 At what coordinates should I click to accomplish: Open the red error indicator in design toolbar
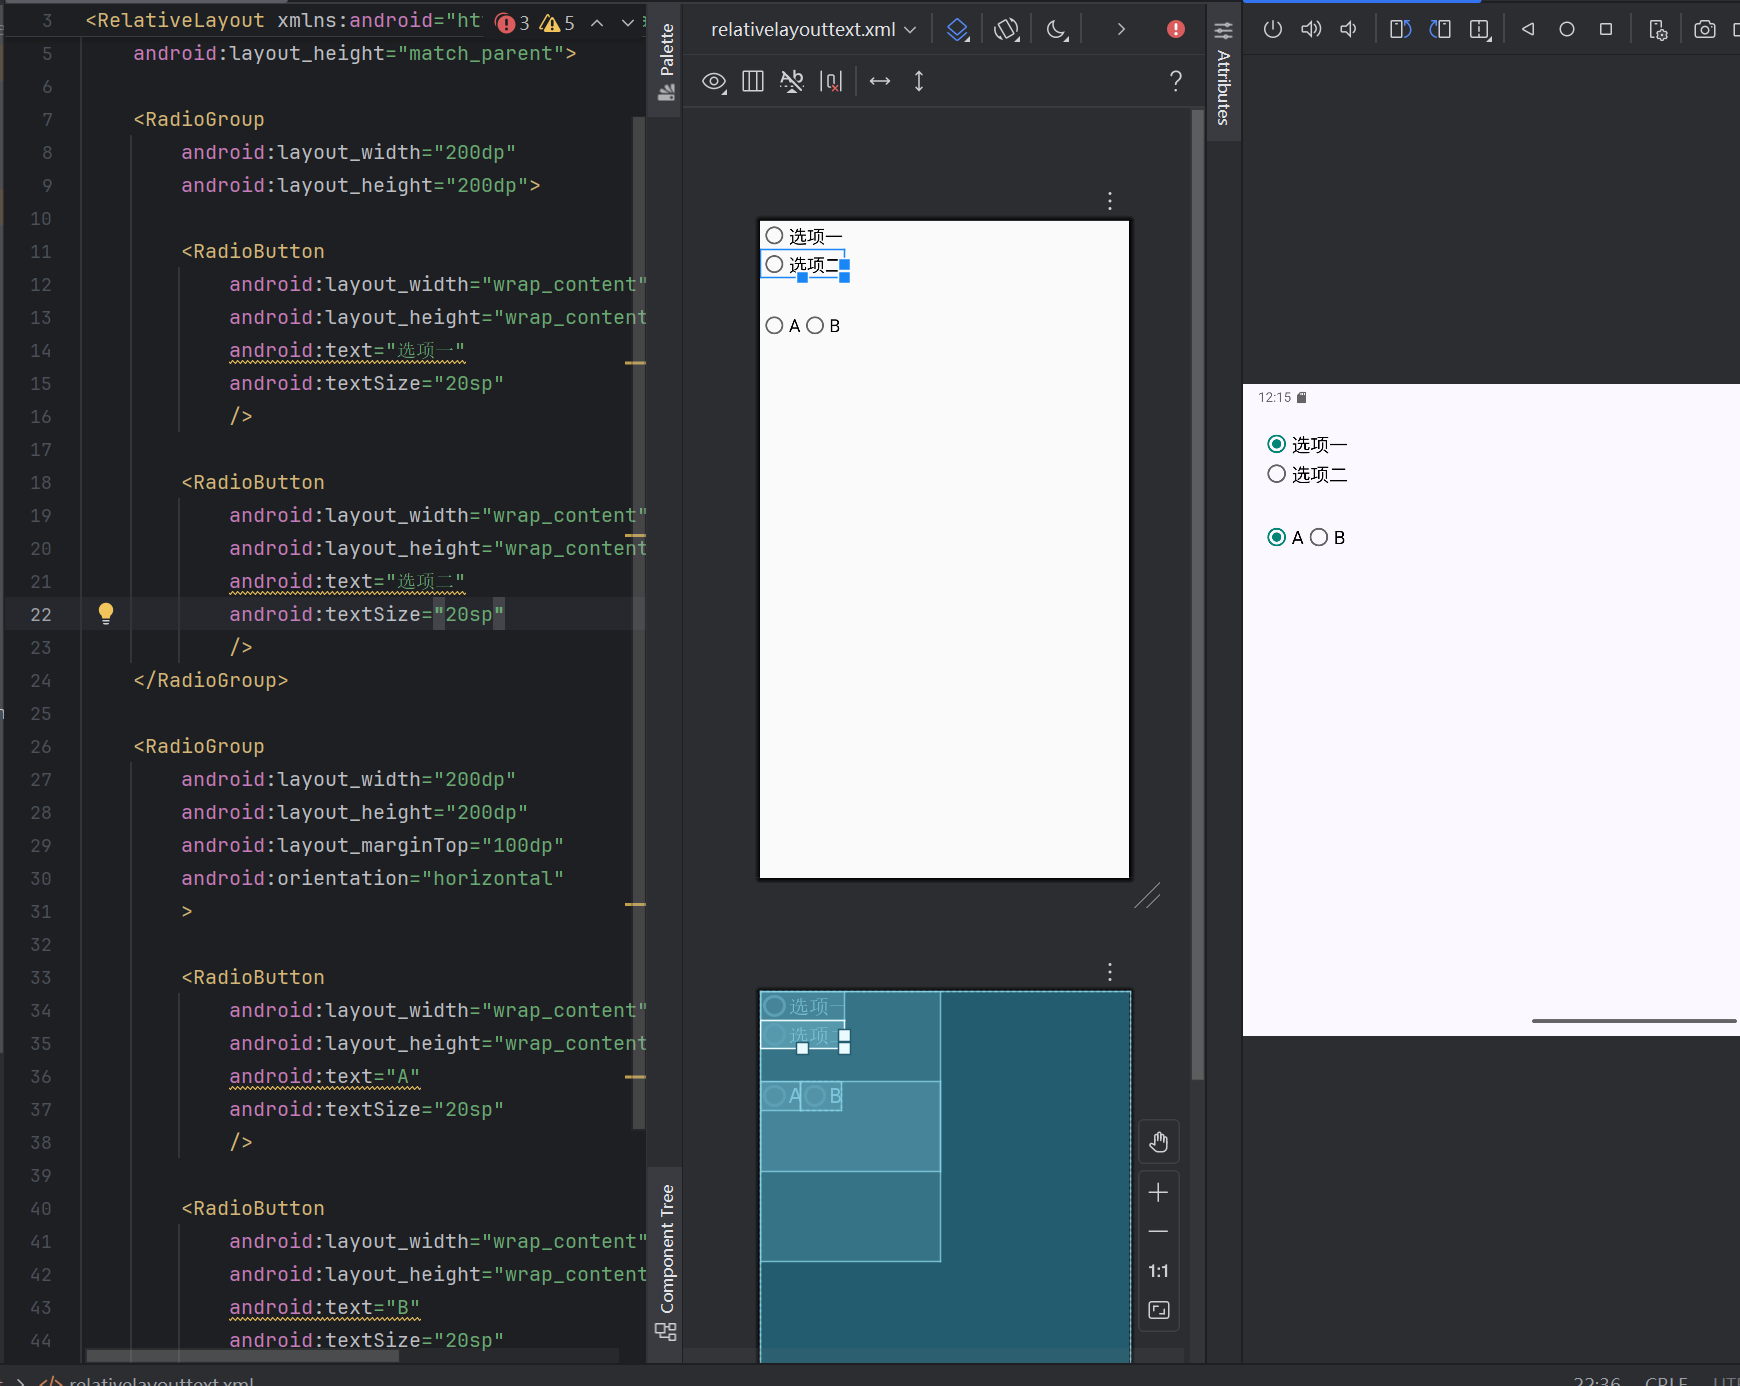[1176, 30]
